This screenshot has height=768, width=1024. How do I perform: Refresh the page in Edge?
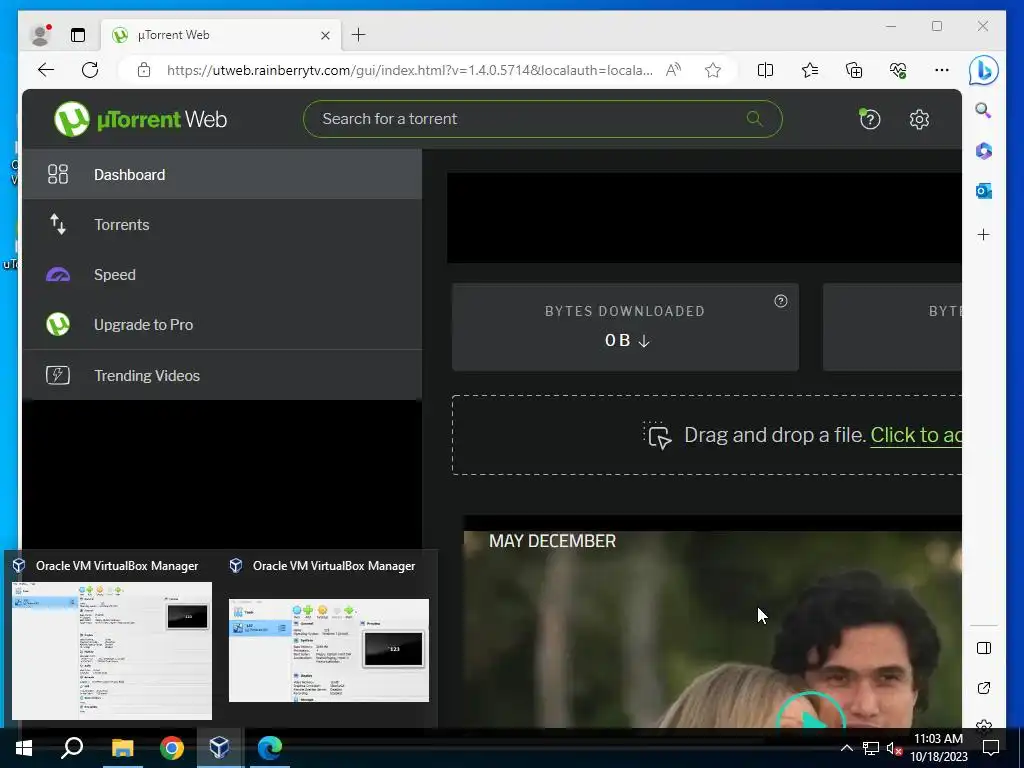click(90, 70)
